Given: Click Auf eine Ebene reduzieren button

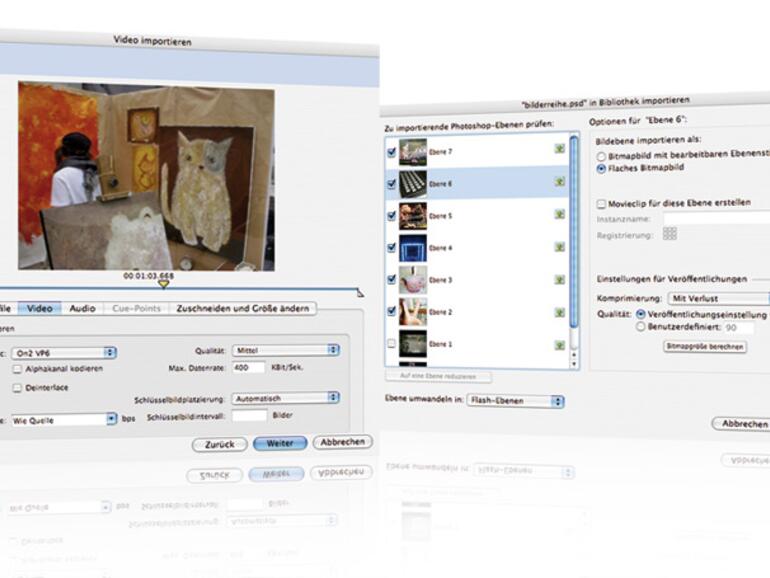Looking at the screenshot, I should 438,376.
